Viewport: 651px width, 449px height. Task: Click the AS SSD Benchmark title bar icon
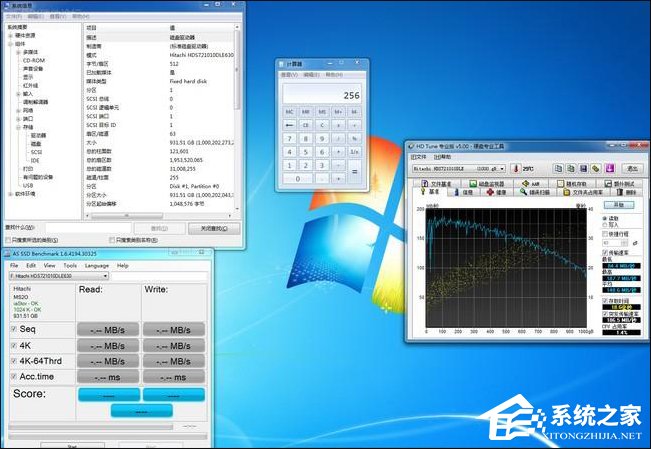[8, 254]
